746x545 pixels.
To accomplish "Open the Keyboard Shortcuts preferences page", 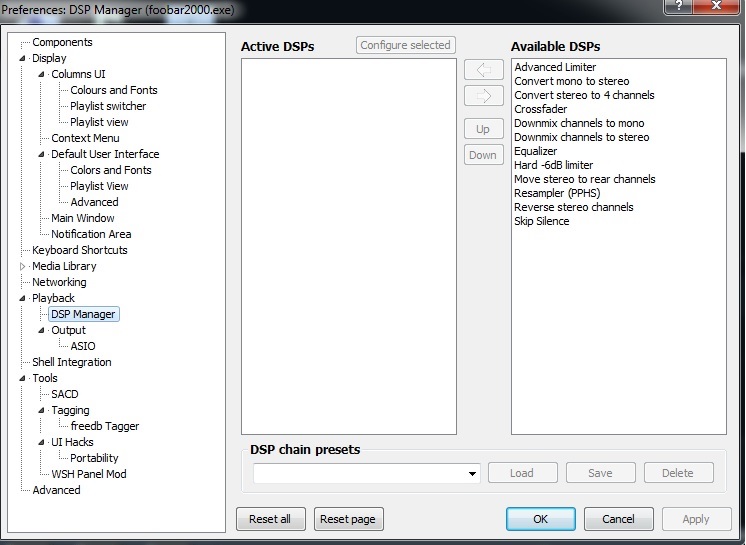I will (80, 250).
